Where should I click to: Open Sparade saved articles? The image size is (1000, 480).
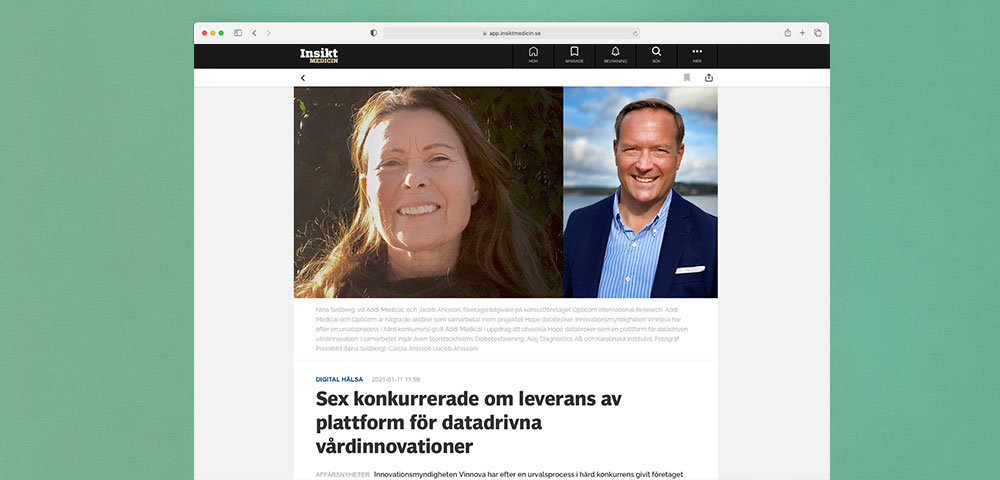[x=574, y=55]
